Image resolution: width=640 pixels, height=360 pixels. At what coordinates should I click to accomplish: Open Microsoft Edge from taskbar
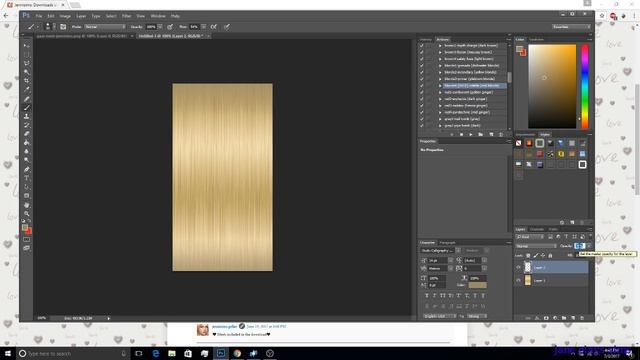pos(156,353)
